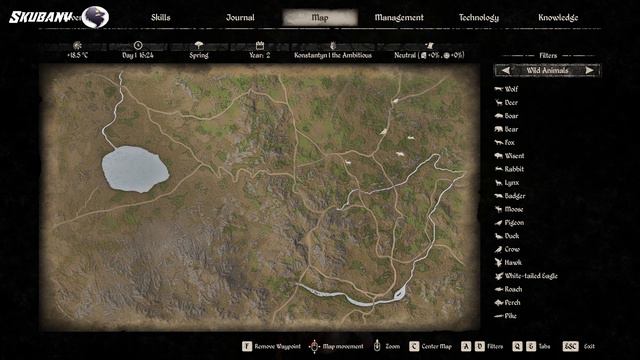Toggle the Perch fish filter icon
Image resolution: width=640 pixels, height=360 pixels.
[498, 302]
